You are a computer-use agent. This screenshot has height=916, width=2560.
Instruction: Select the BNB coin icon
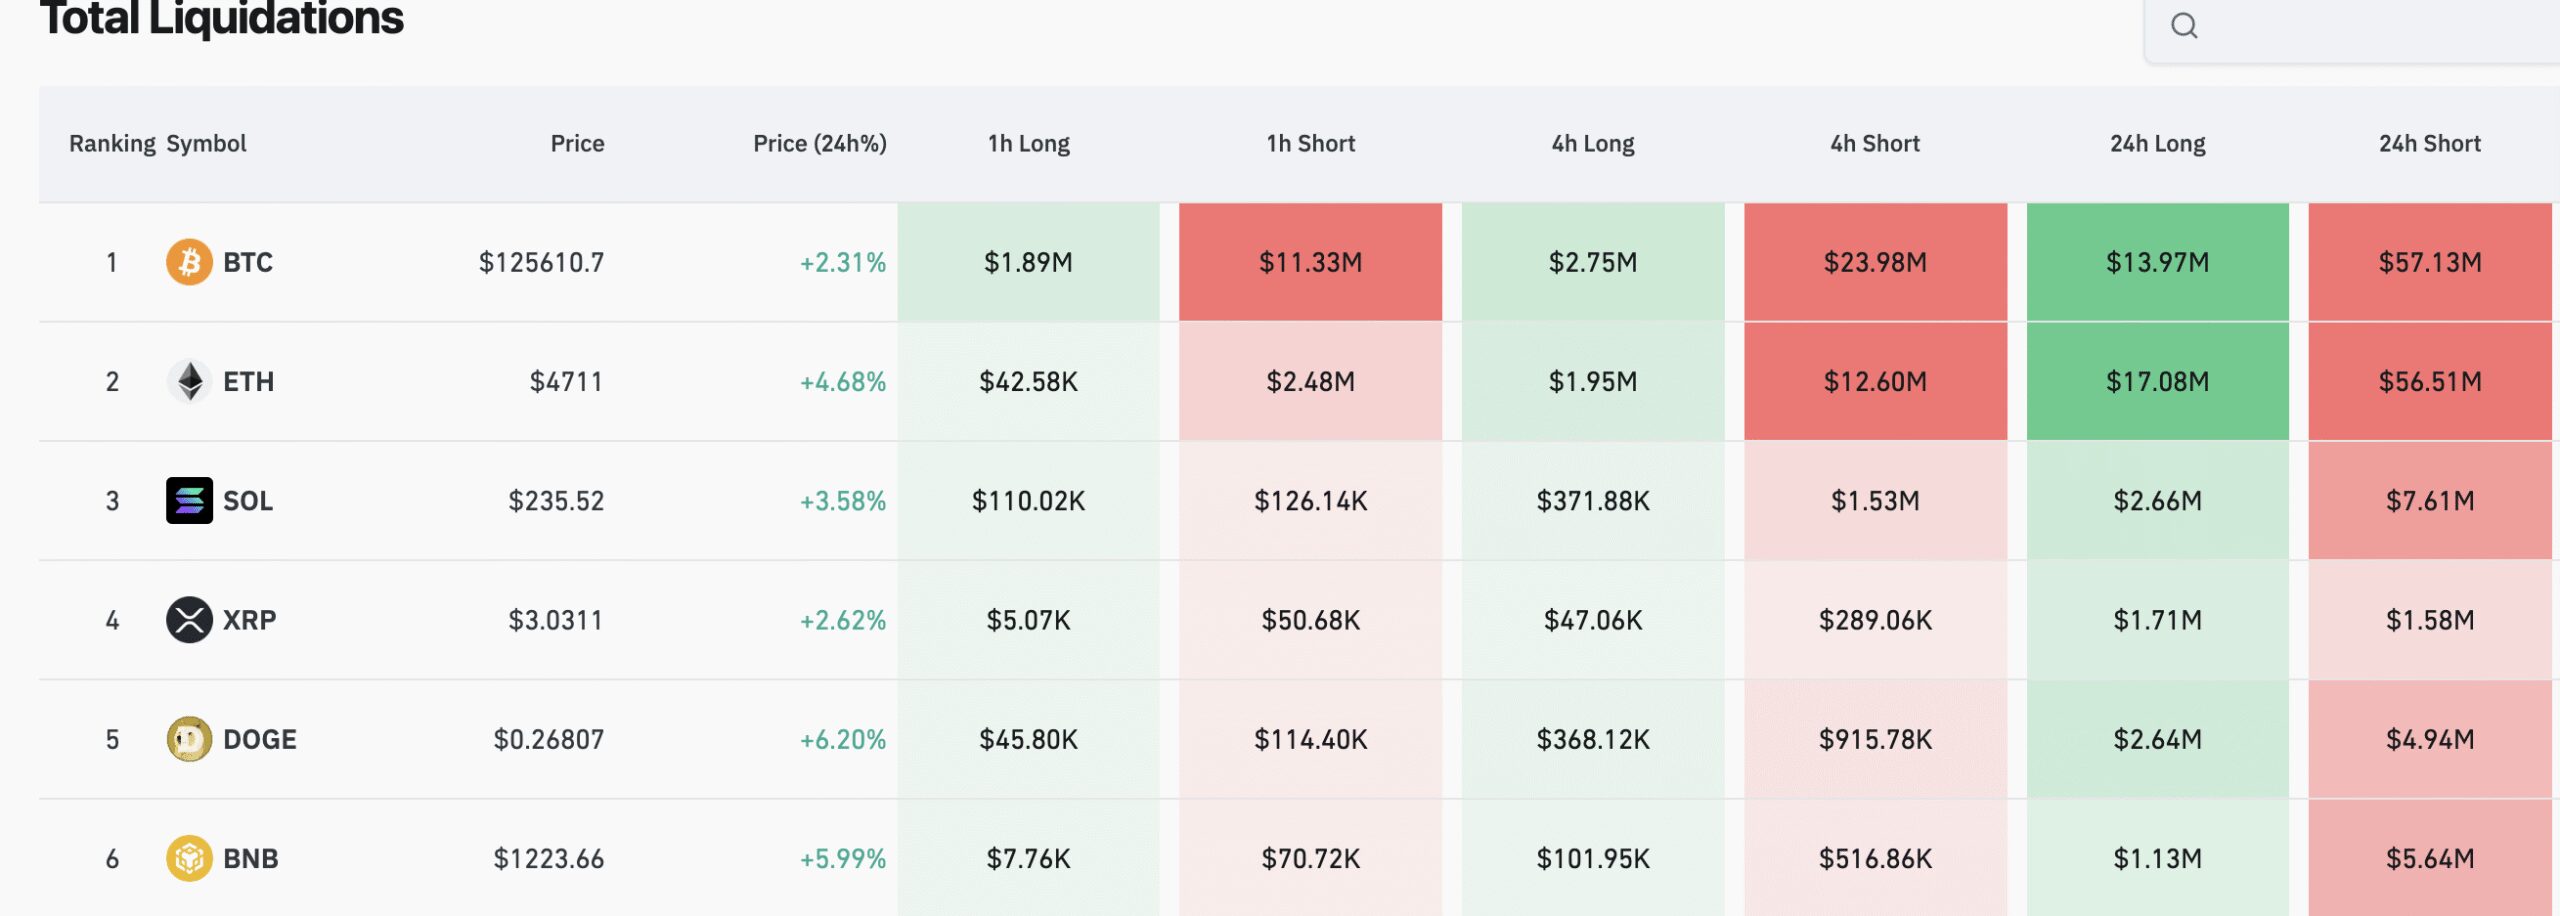click(190, 858)
